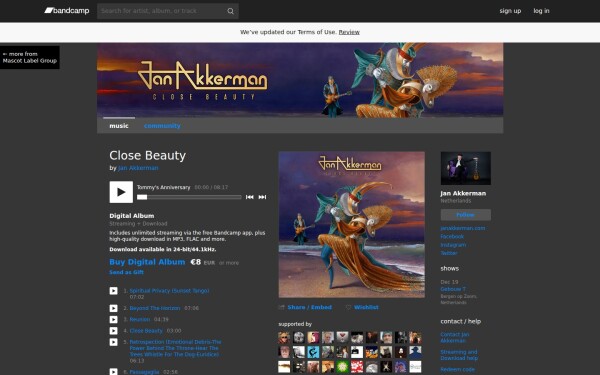
Task: Open the artist's Facebook link
Action: 452,236
